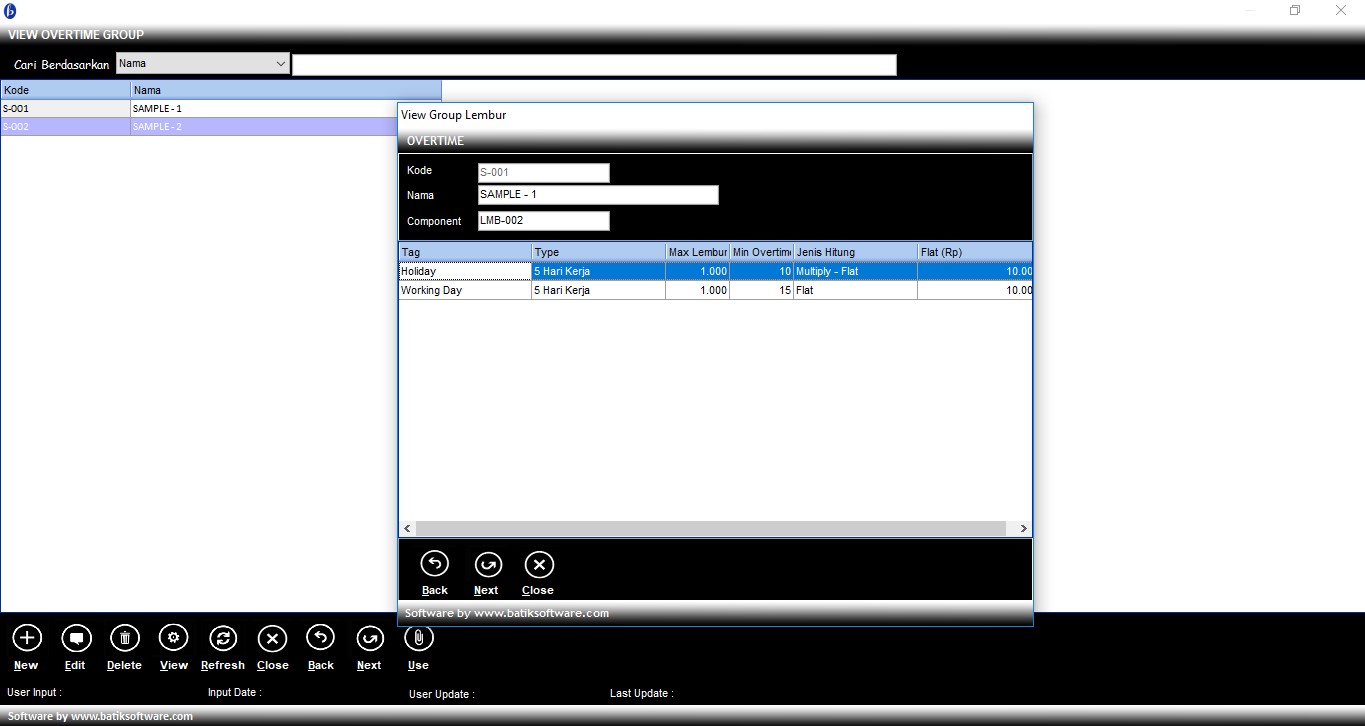The image size is (1365, 726).
Task: Restore the window using title bar button
Action: tap(1294, 10)
